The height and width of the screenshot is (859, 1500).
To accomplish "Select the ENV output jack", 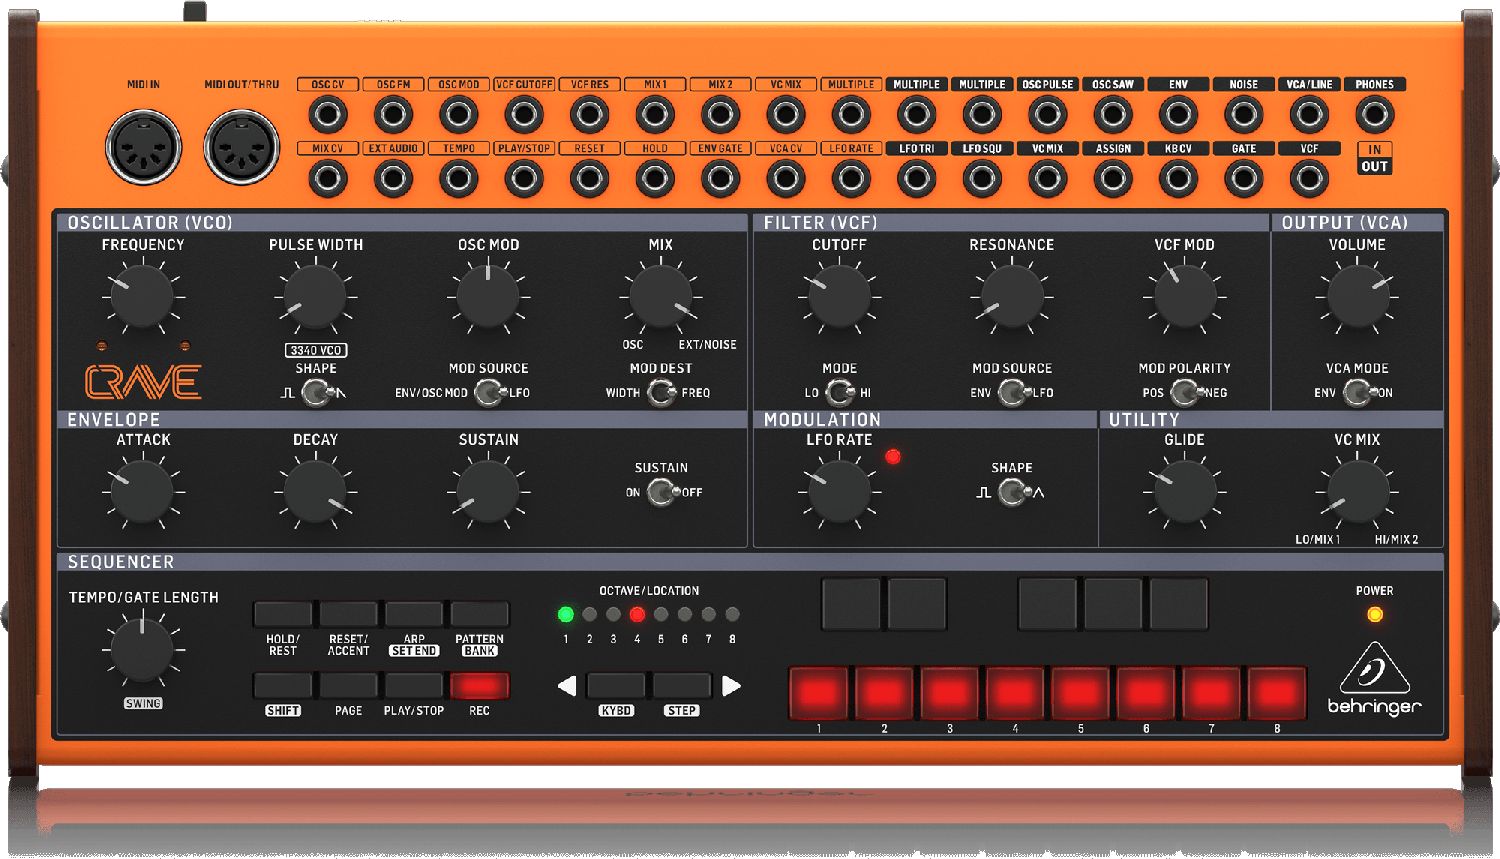I will [x=1178, y=115].
